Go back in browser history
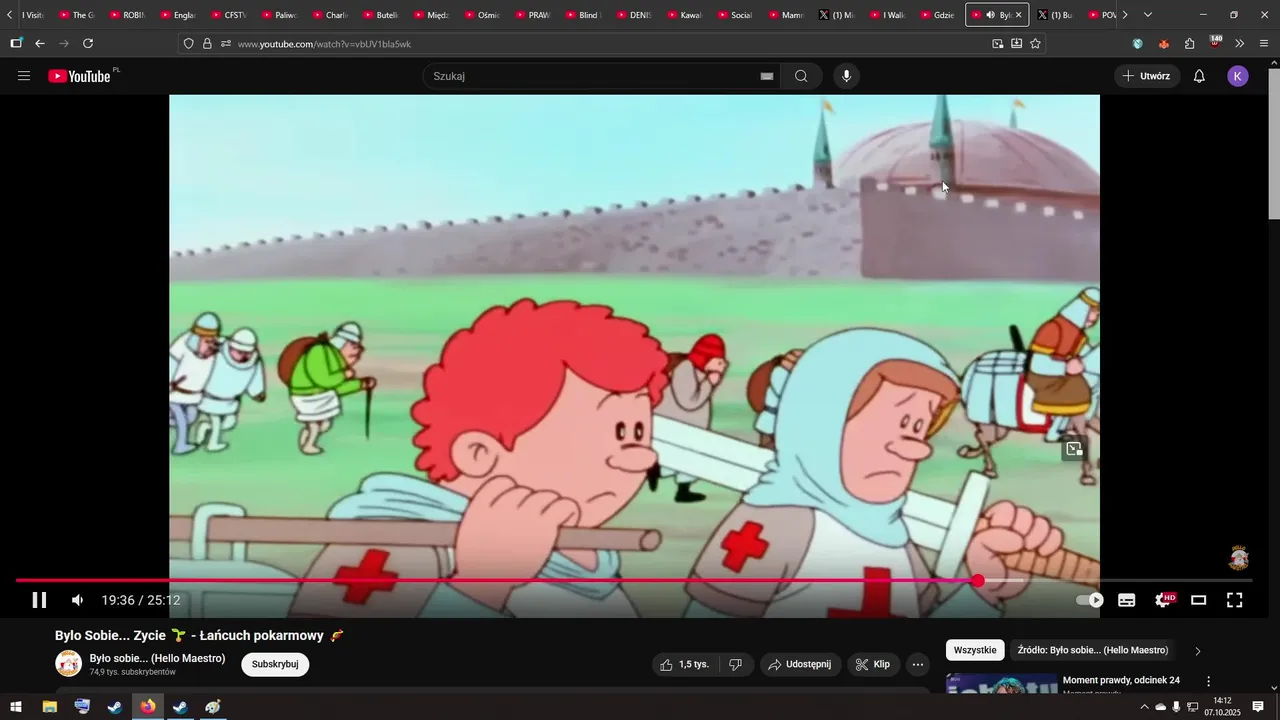Viewport: 1280px width, 720px height. (x=40, y=43)
